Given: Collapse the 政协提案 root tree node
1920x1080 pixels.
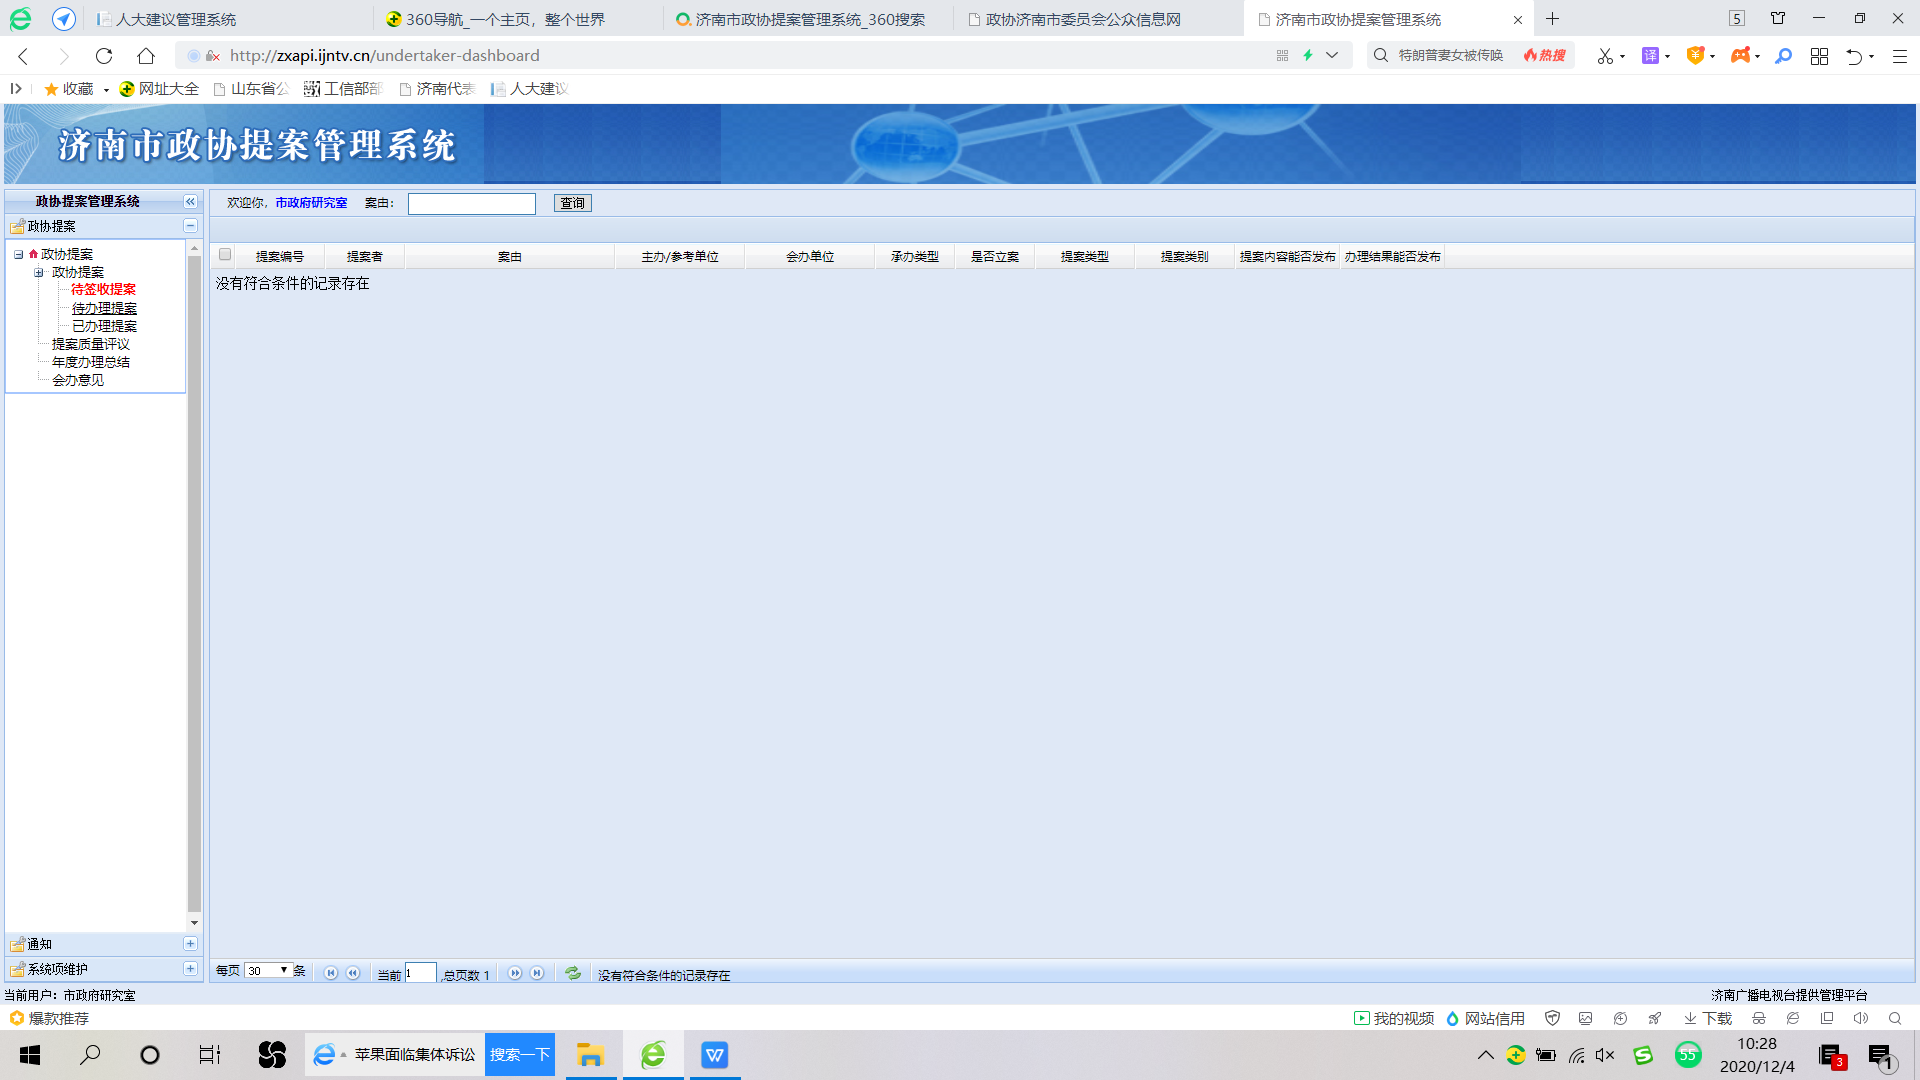Looking at the screenshot, I should [x=19, y=255].
